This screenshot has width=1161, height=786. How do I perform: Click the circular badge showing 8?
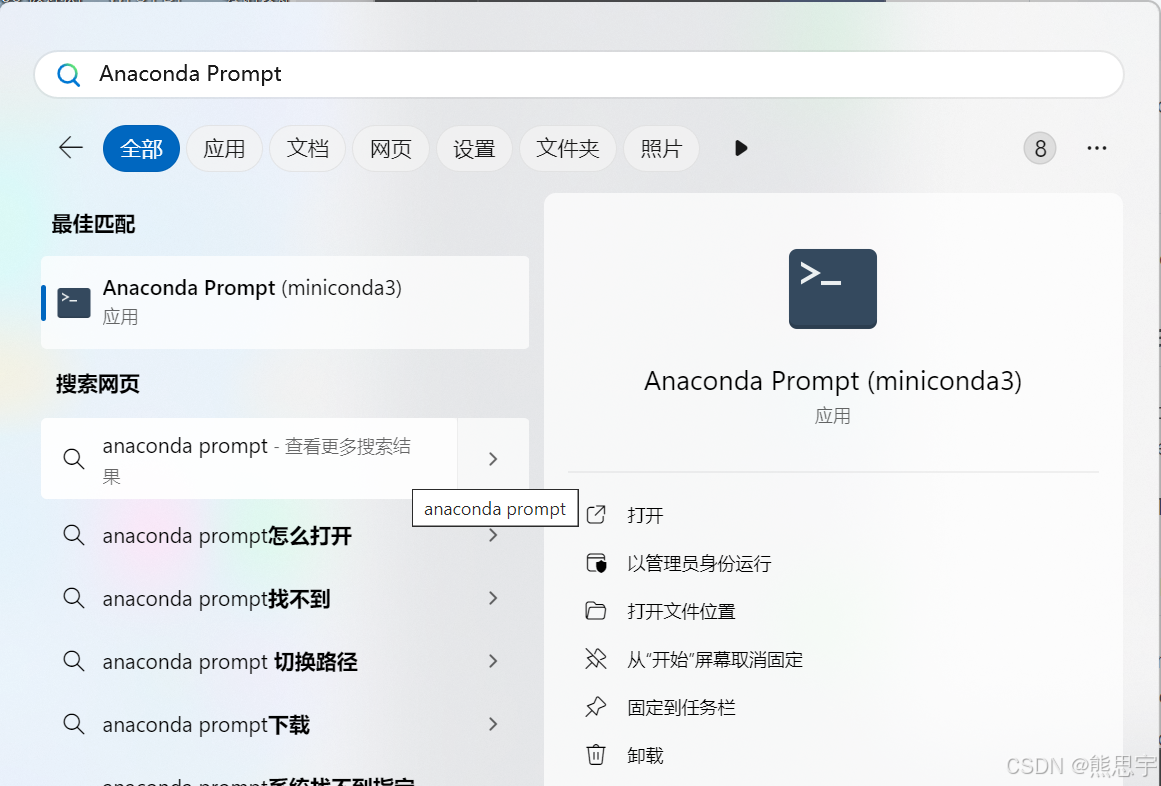click(1040, 149)
